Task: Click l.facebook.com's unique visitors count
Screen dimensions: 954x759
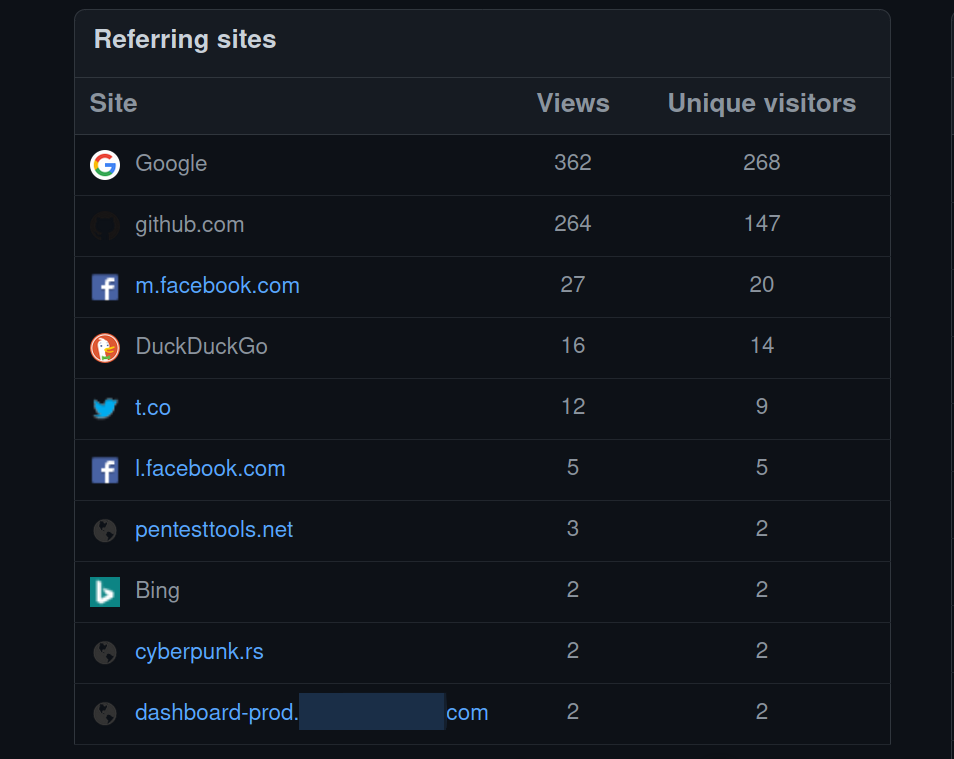Action: 762,467
